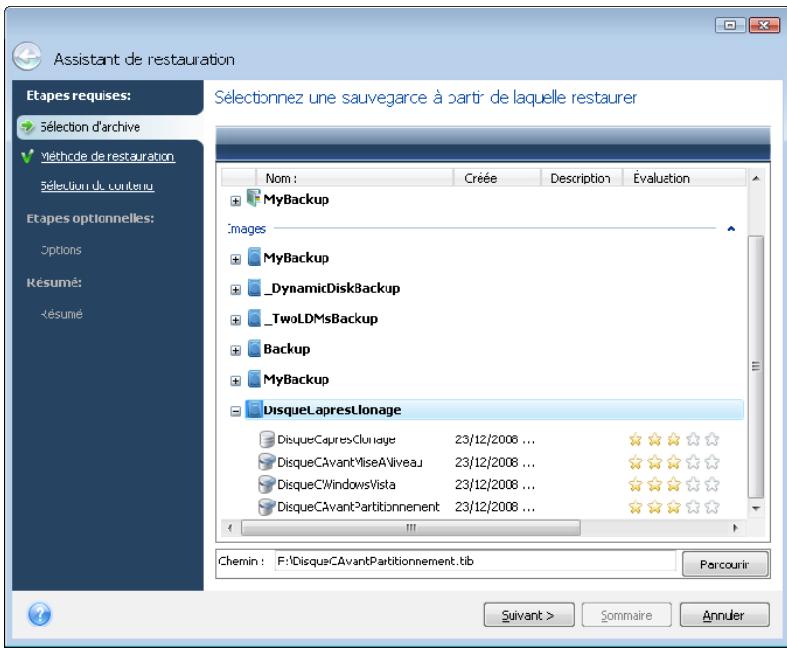Screen dimensions: 787x648
Task: Expand the _TwoLDMsBackup node
Action: click(x=235, y=320)
